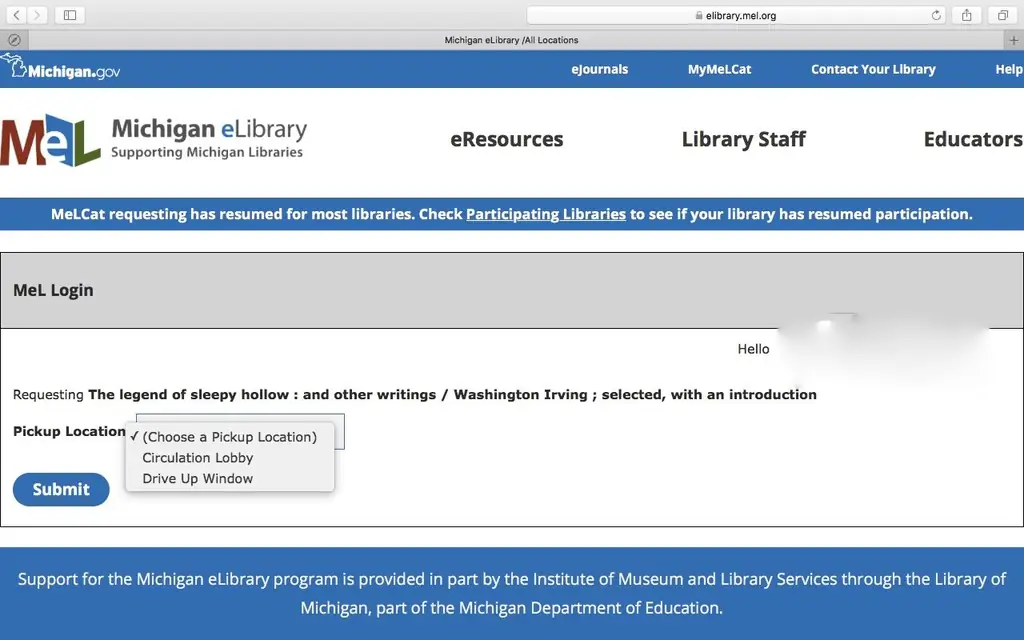
Task: Click the Michigan.gov logo
Action: tap(61, 68)
